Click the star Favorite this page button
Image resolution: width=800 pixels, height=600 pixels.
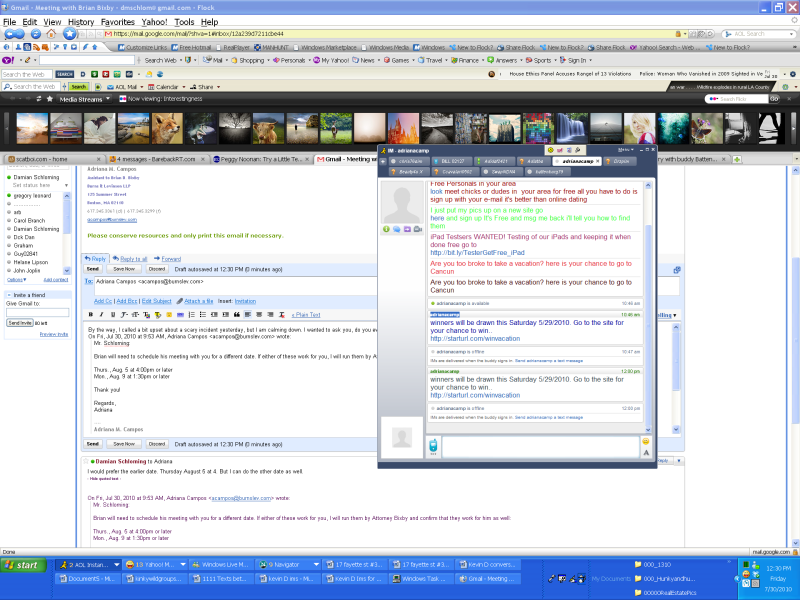click(x=69, y=34)
